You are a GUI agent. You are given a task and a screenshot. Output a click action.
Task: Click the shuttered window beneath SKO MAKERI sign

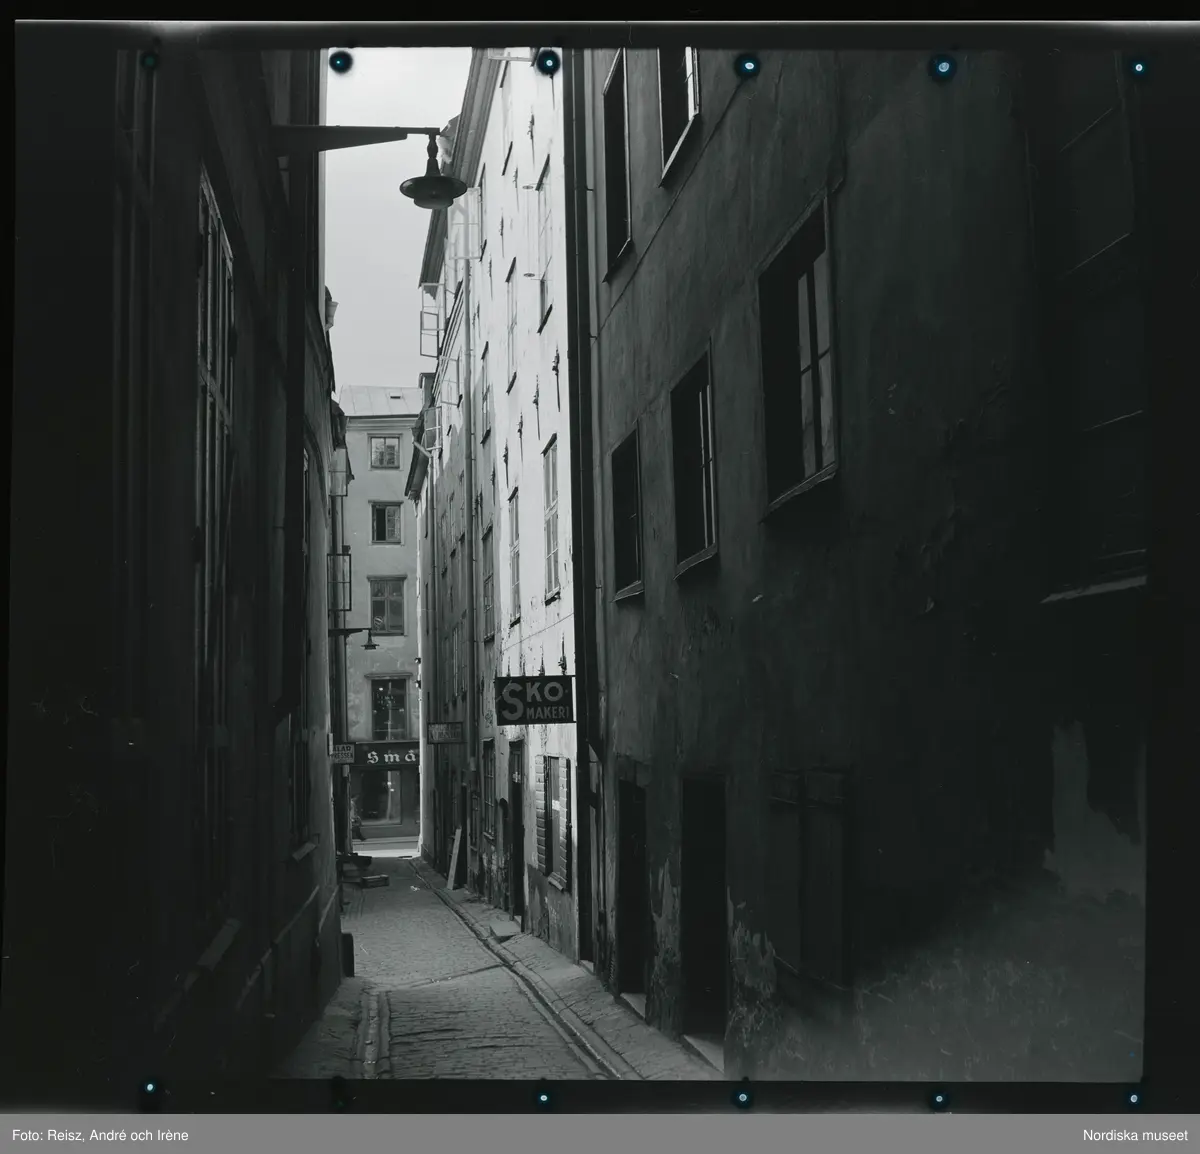pyautogui.click(x=553, y=815)
